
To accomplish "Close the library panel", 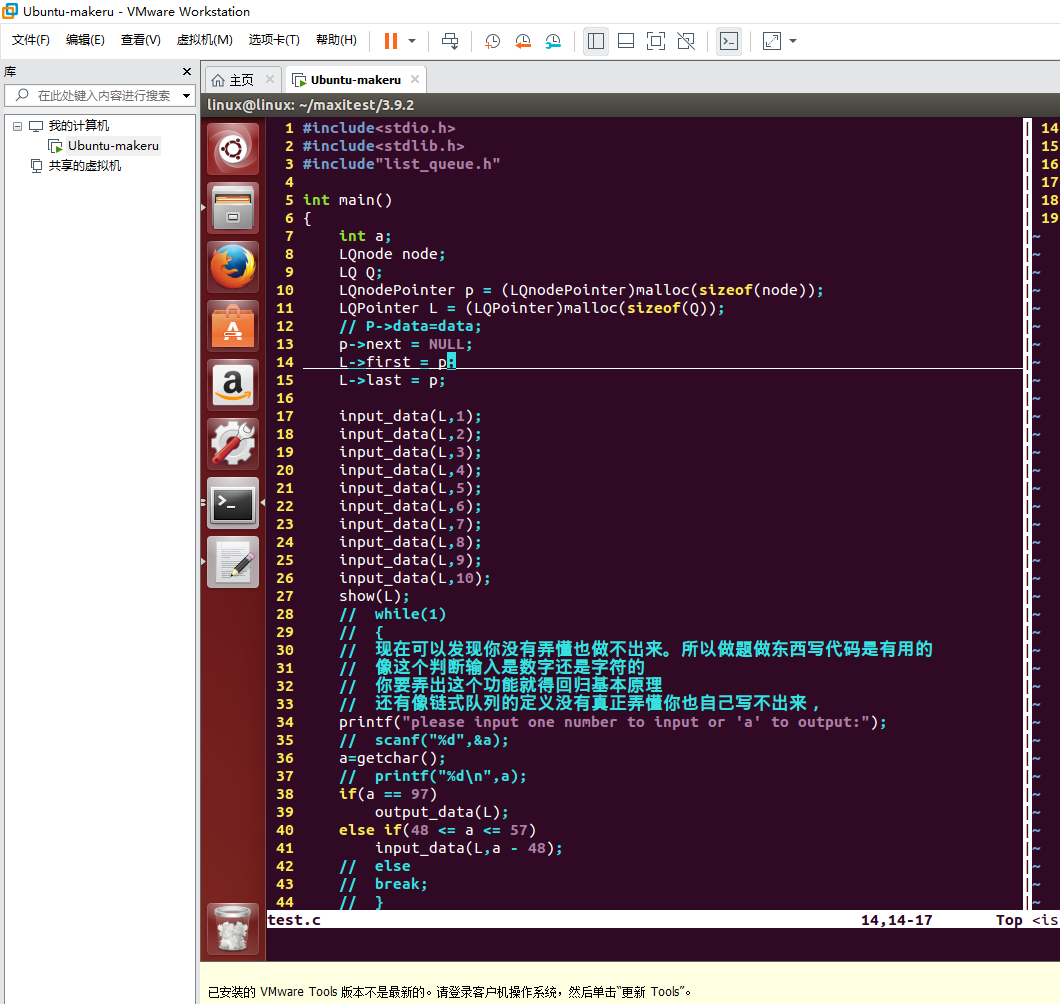I will [x=187, y=72].
